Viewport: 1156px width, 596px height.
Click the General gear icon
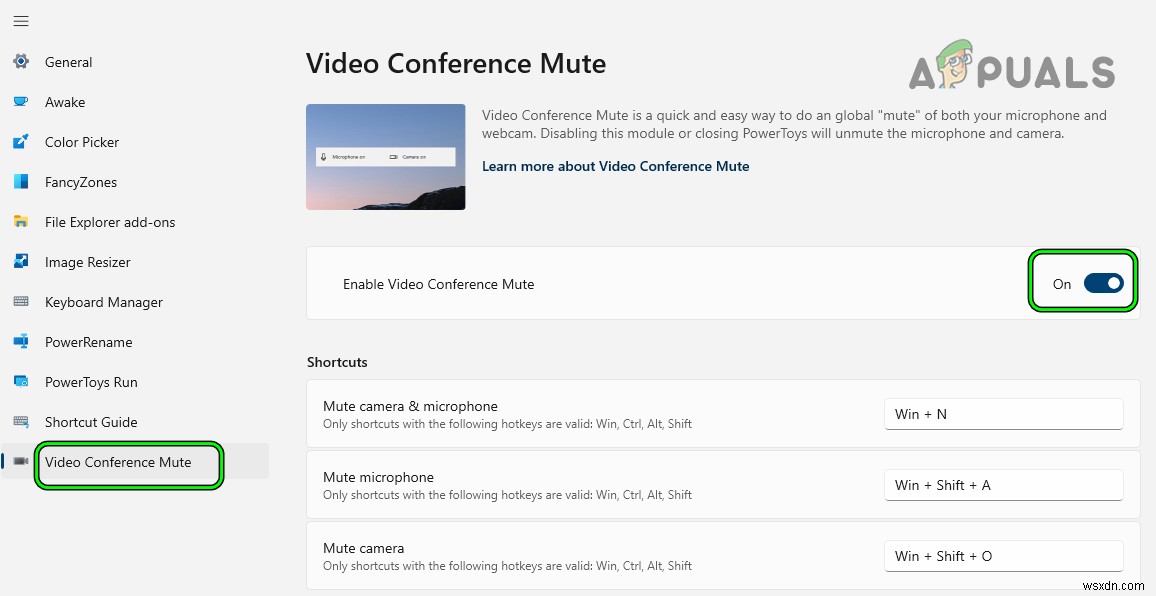21,62
